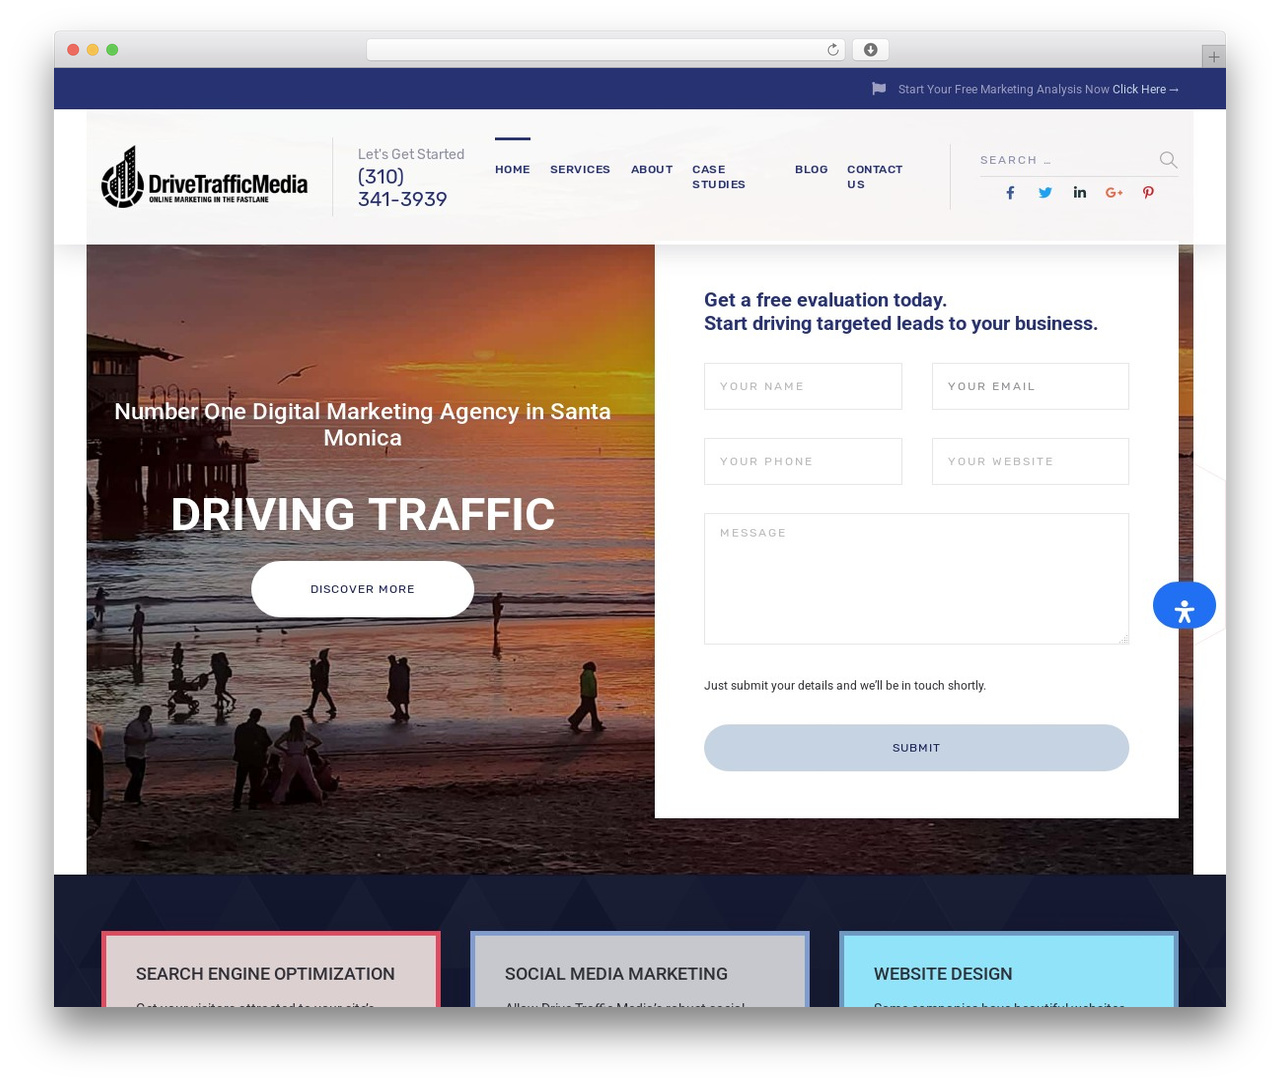Click the Discover More button
Screen dimensions: 1280x1084
tap(362, 589)
